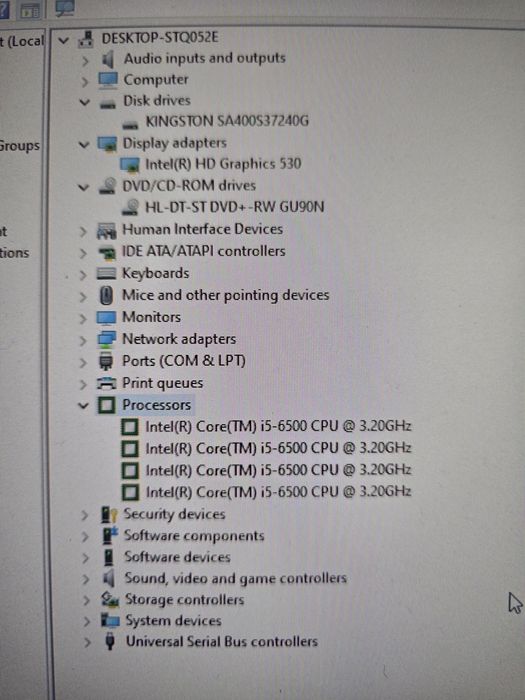Image resolution: width=525 pixels, height=700 pixels.
Task: Expand the Security devices arrow
Action: (84, 515)
